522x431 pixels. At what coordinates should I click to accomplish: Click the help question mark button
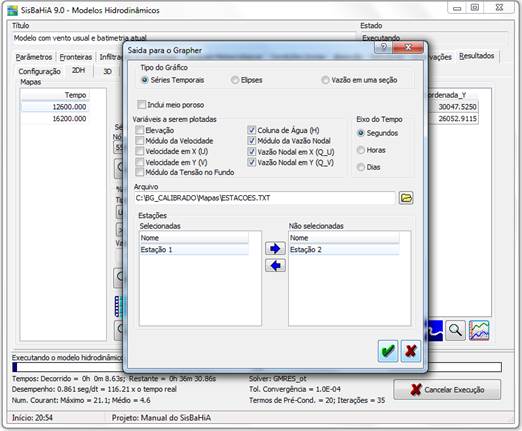tap(383, 47)
